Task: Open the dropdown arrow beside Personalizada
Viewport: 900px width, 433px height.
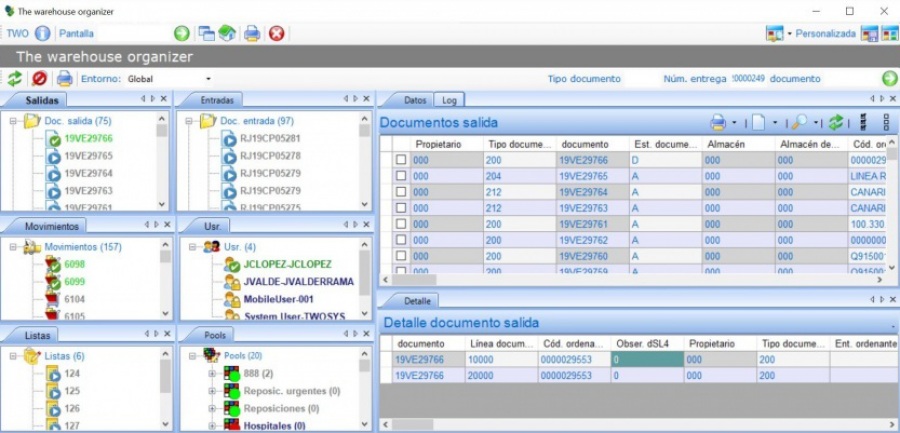Action: pos(790,34)
